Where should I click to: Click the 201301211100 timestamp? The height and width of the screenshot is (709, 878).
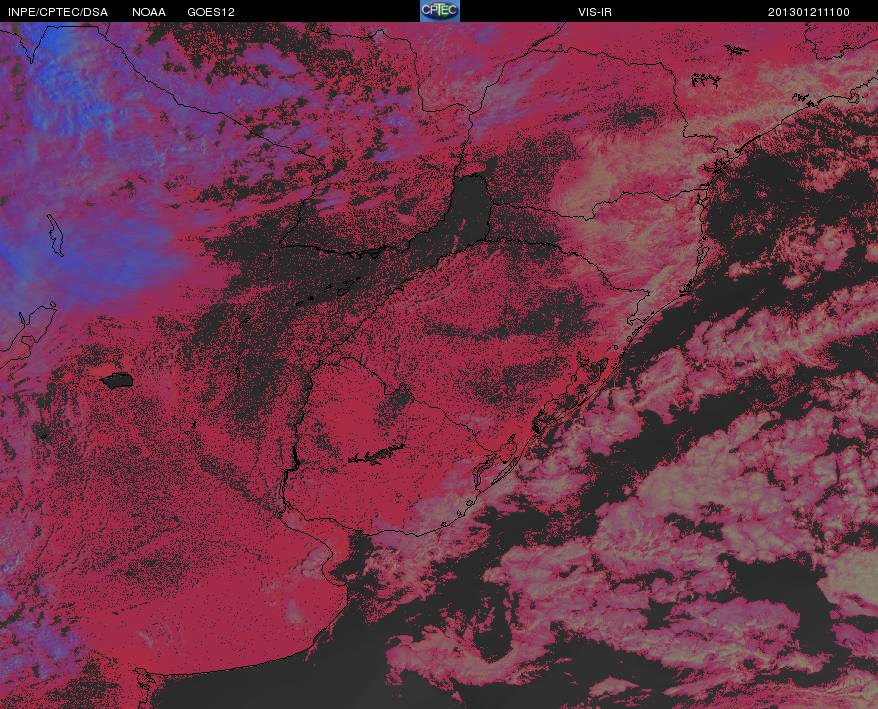click(809, 12)
